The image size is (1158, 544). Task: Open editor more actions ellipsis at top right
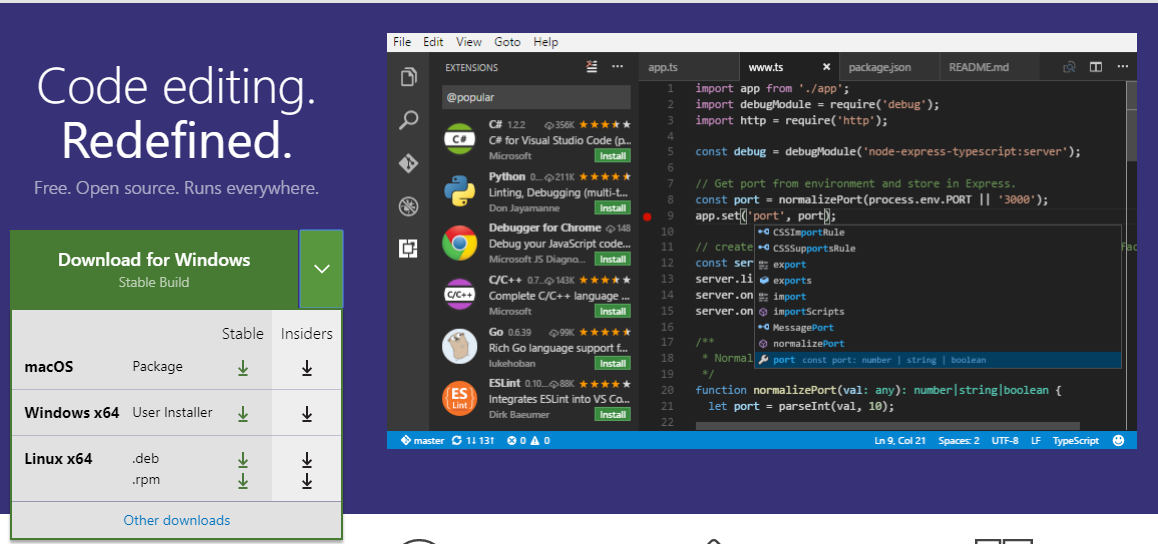pos(1122,67)
